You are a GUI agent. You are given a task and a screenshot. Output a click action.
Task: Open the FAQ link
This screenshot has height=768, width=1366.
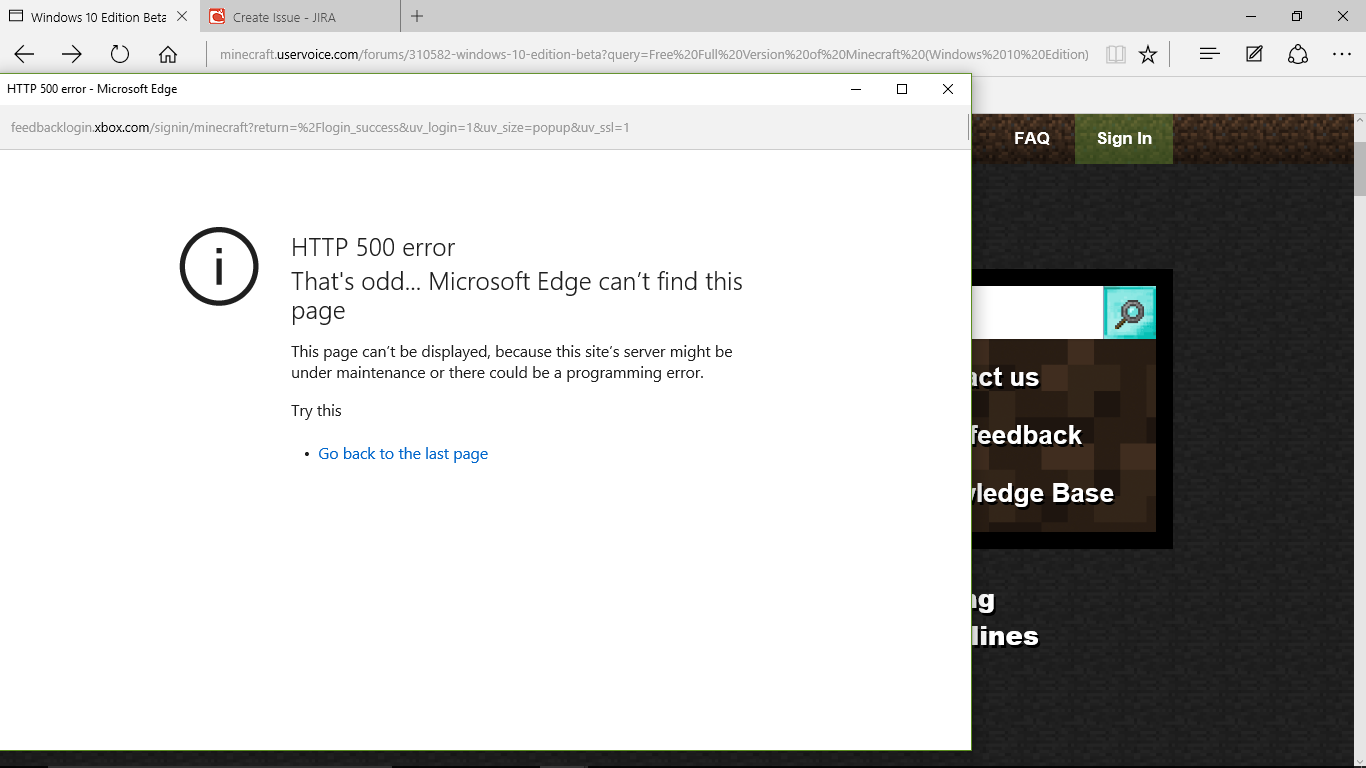(1032, 139)
